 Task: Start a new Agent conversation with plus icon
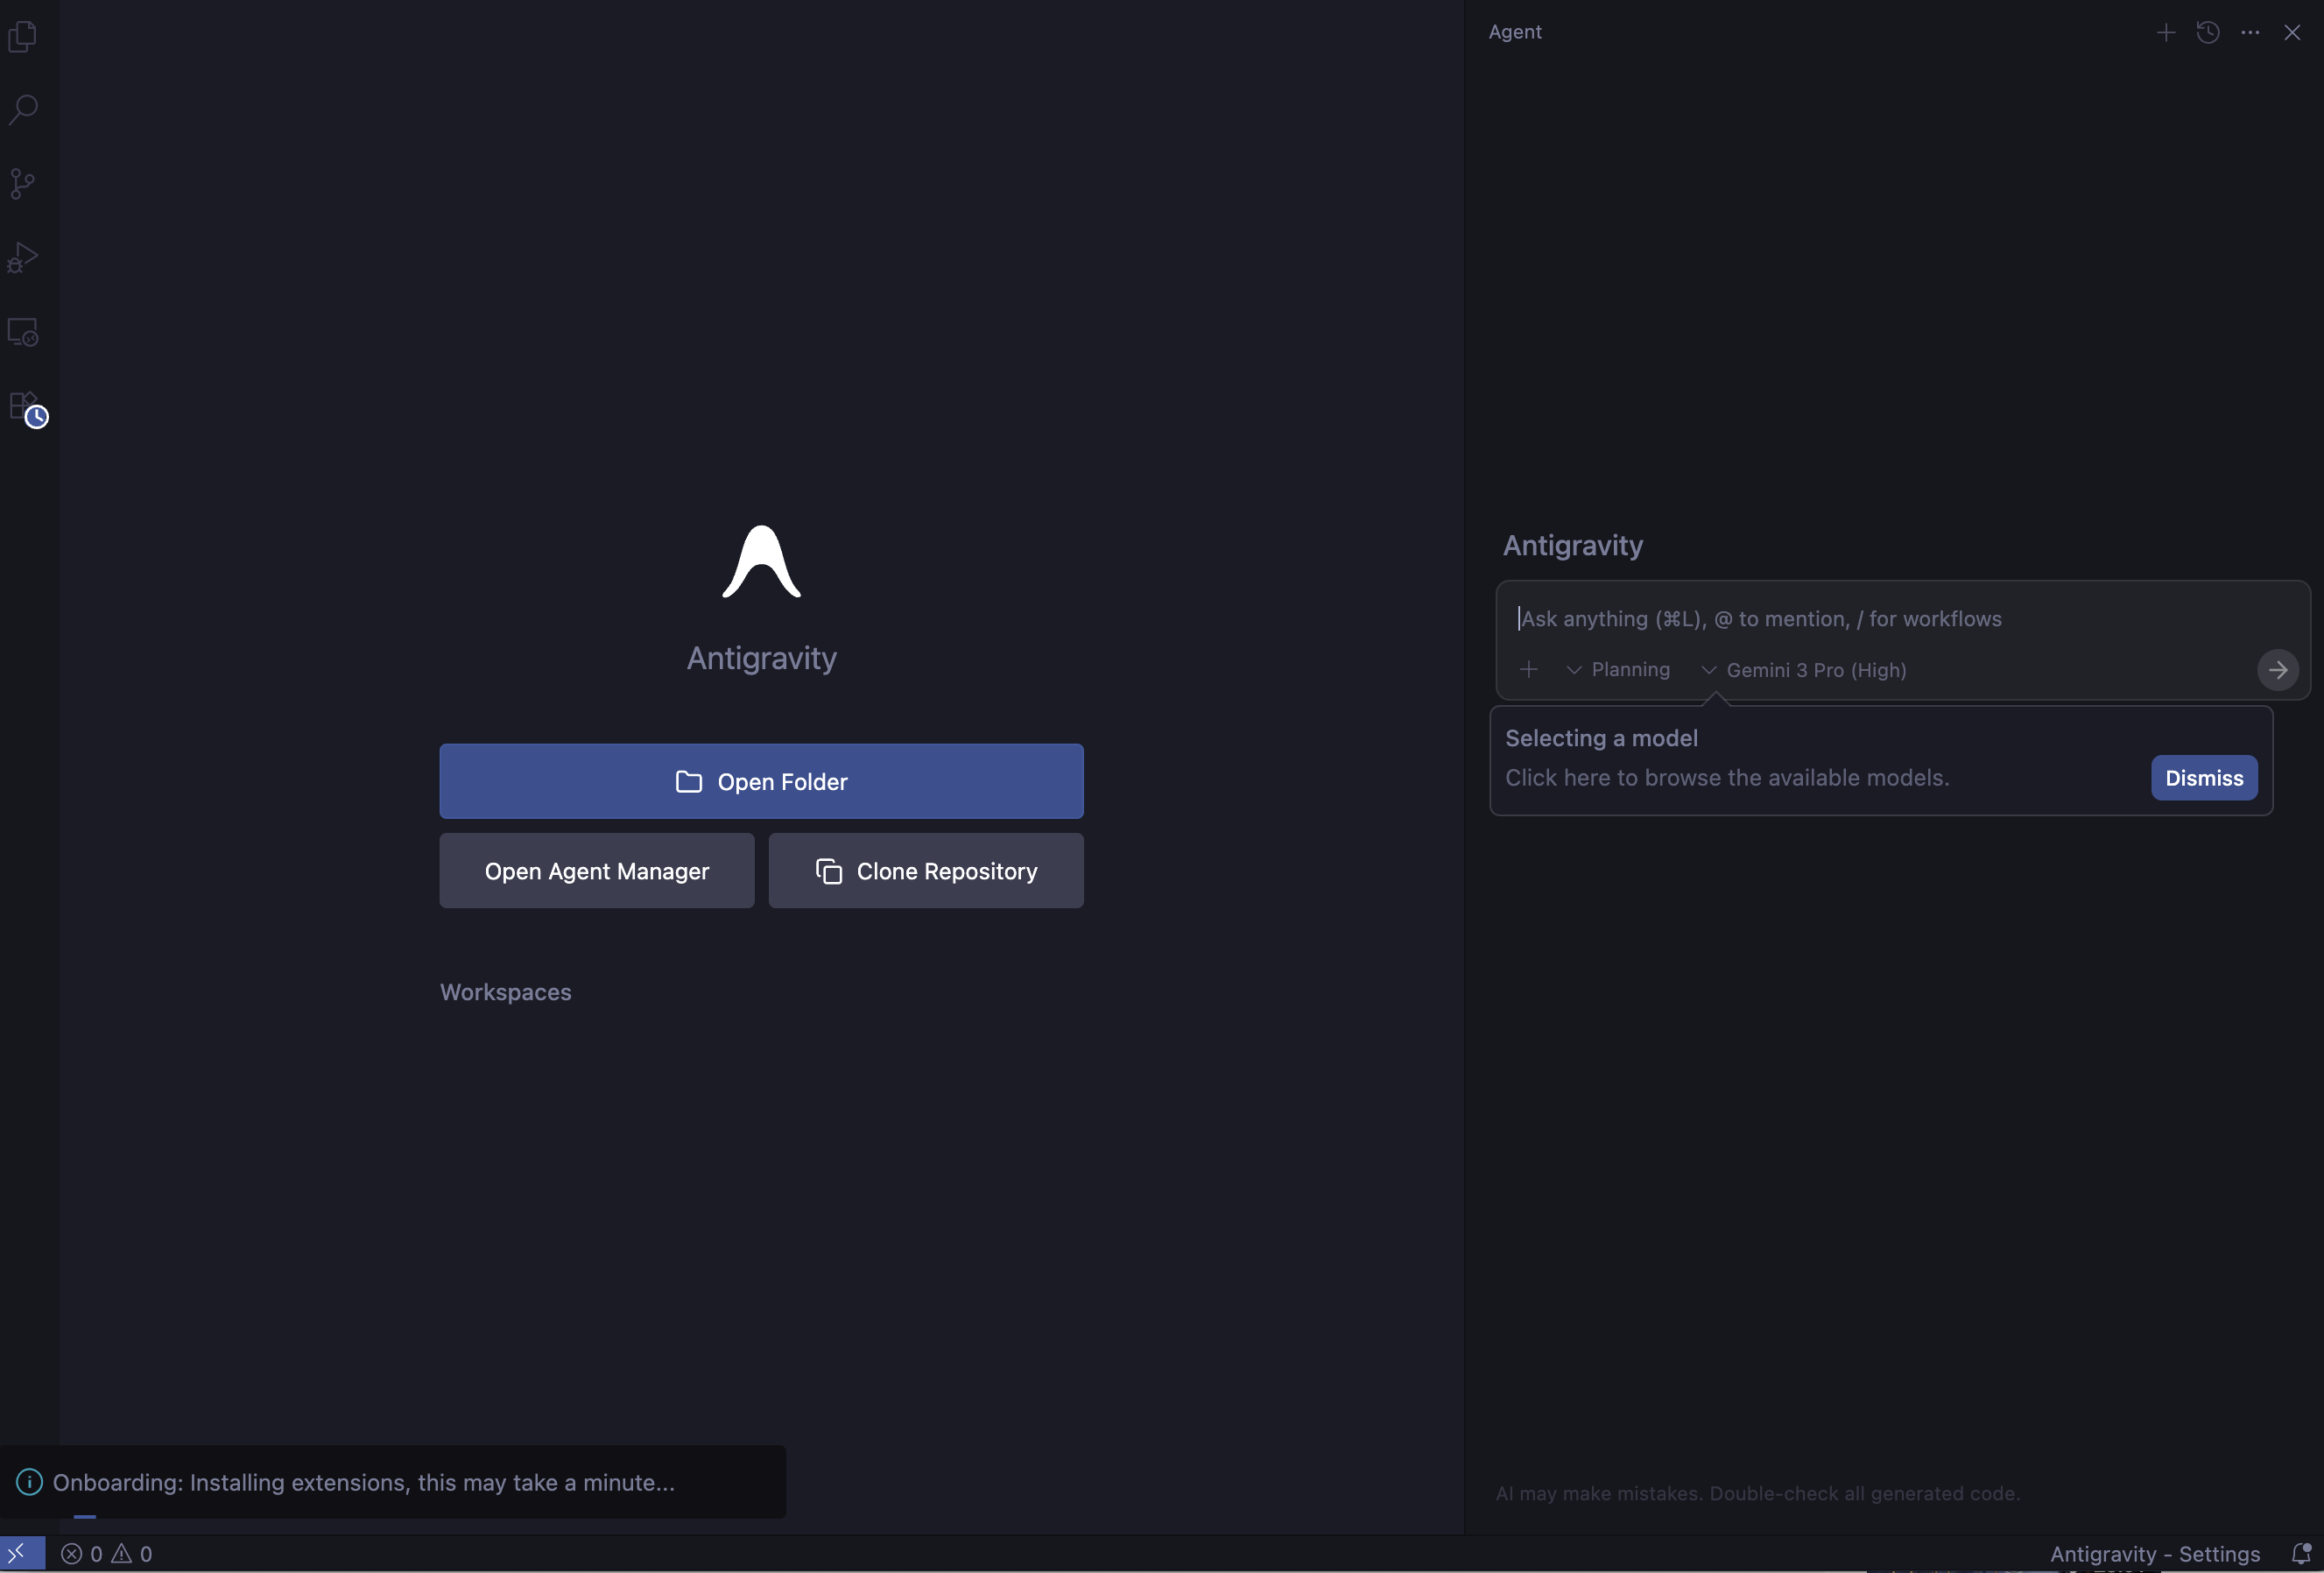2166,32
